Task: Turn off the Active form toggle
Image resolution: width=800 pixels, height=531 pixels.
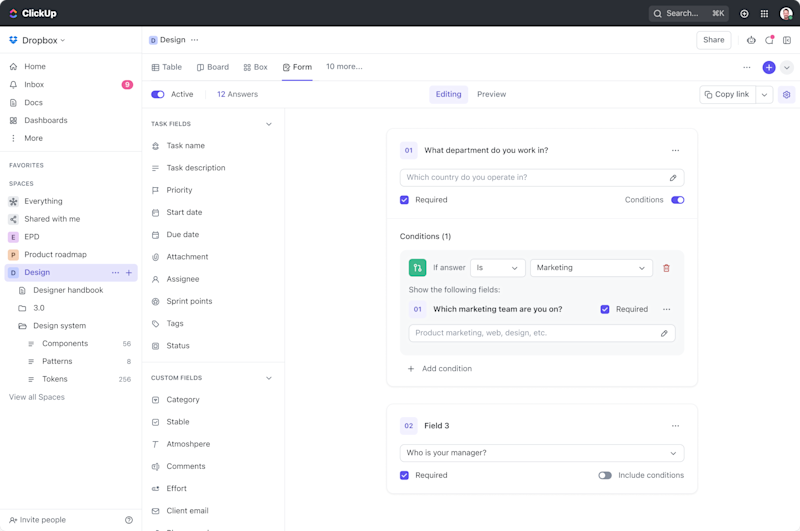Action: 158,94
